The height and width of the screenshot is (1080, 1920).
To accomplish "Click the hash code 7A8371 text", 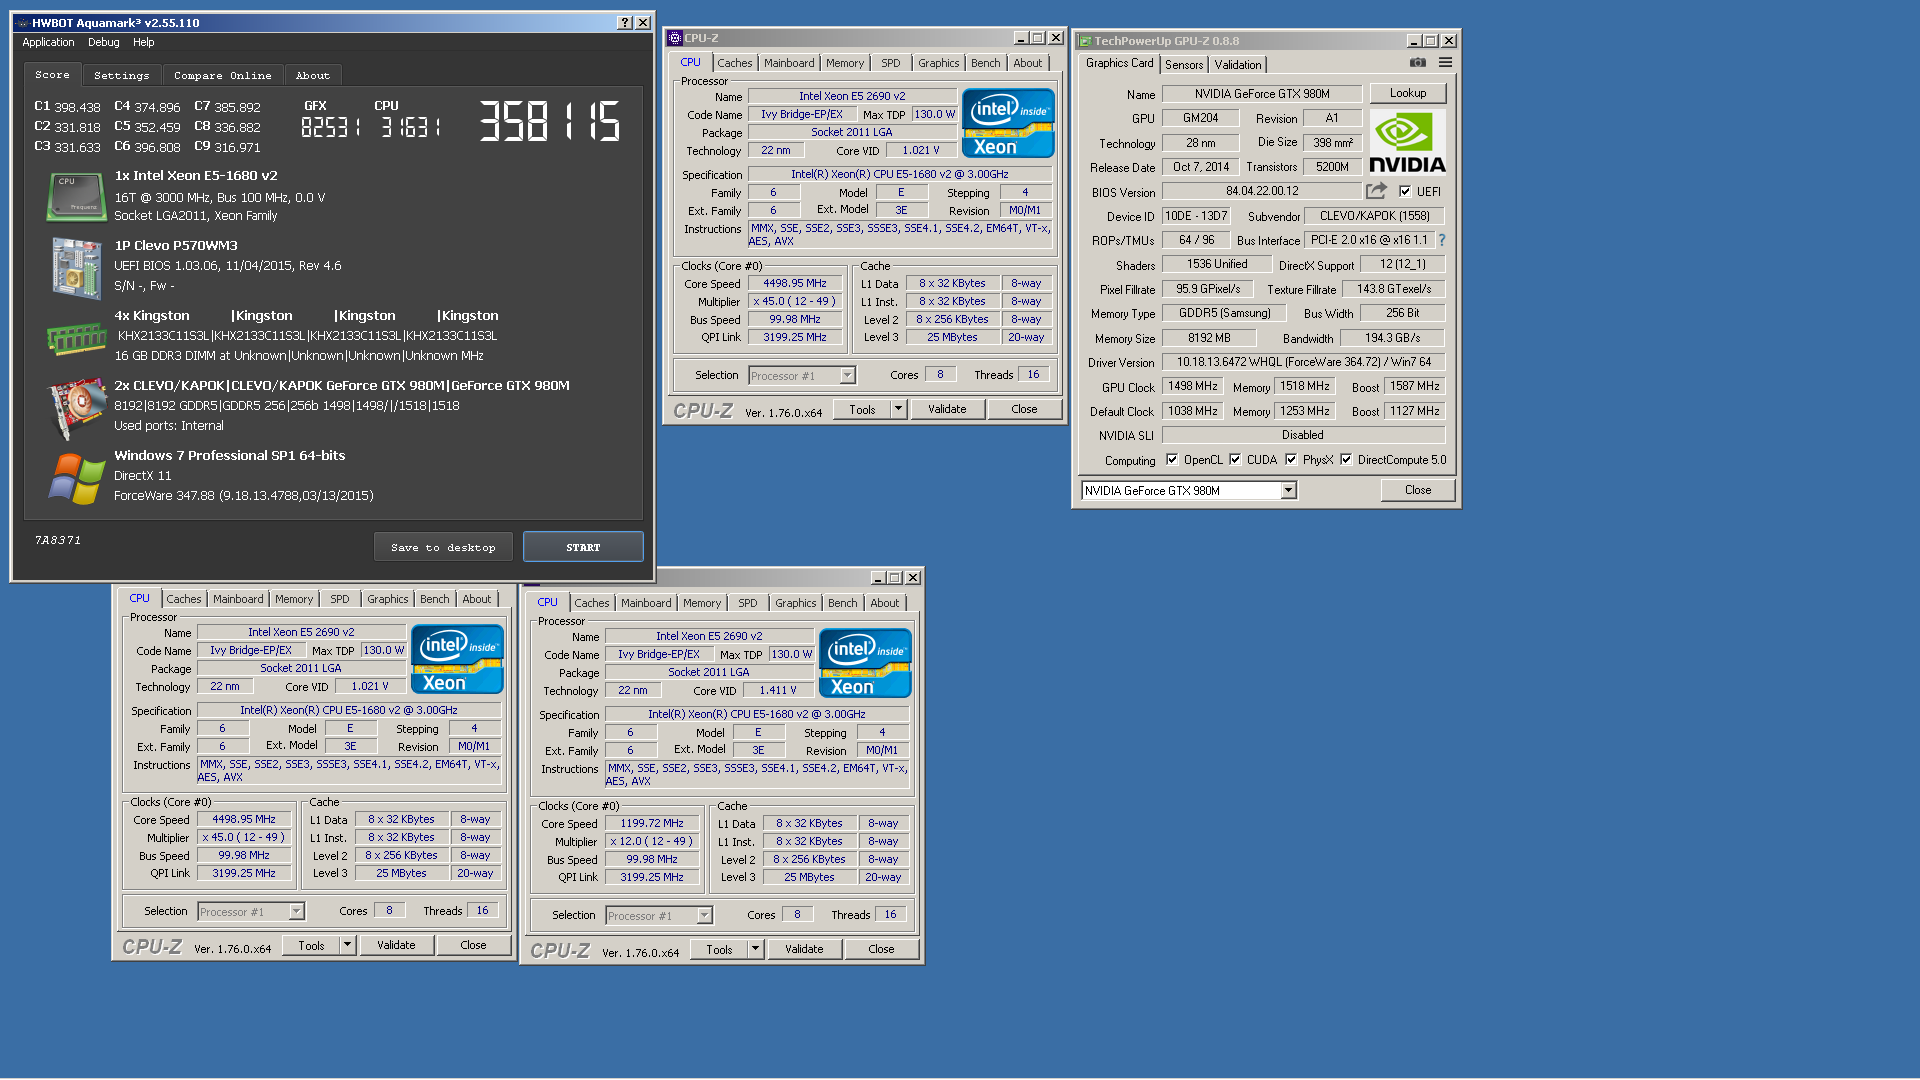I will pyautogui.click(x=58, y=540).
